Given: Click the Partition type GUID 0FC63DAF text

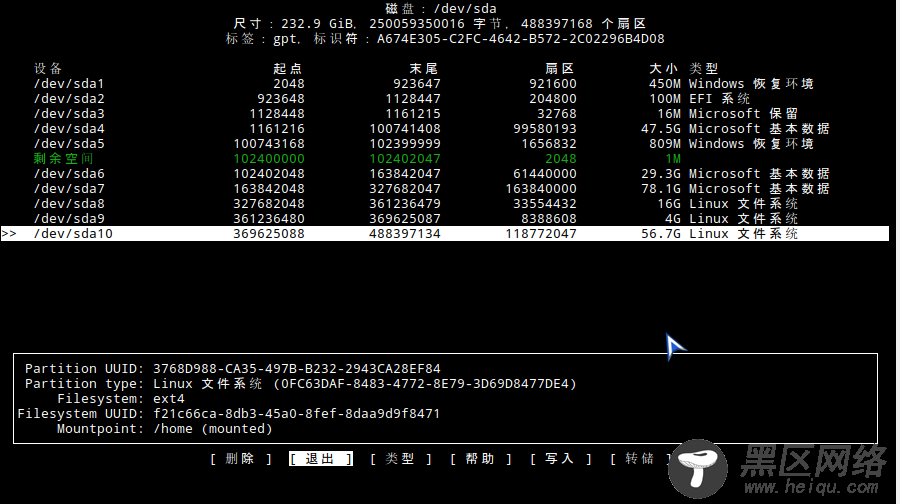Looking at the screenshot, I should [425, 383].
